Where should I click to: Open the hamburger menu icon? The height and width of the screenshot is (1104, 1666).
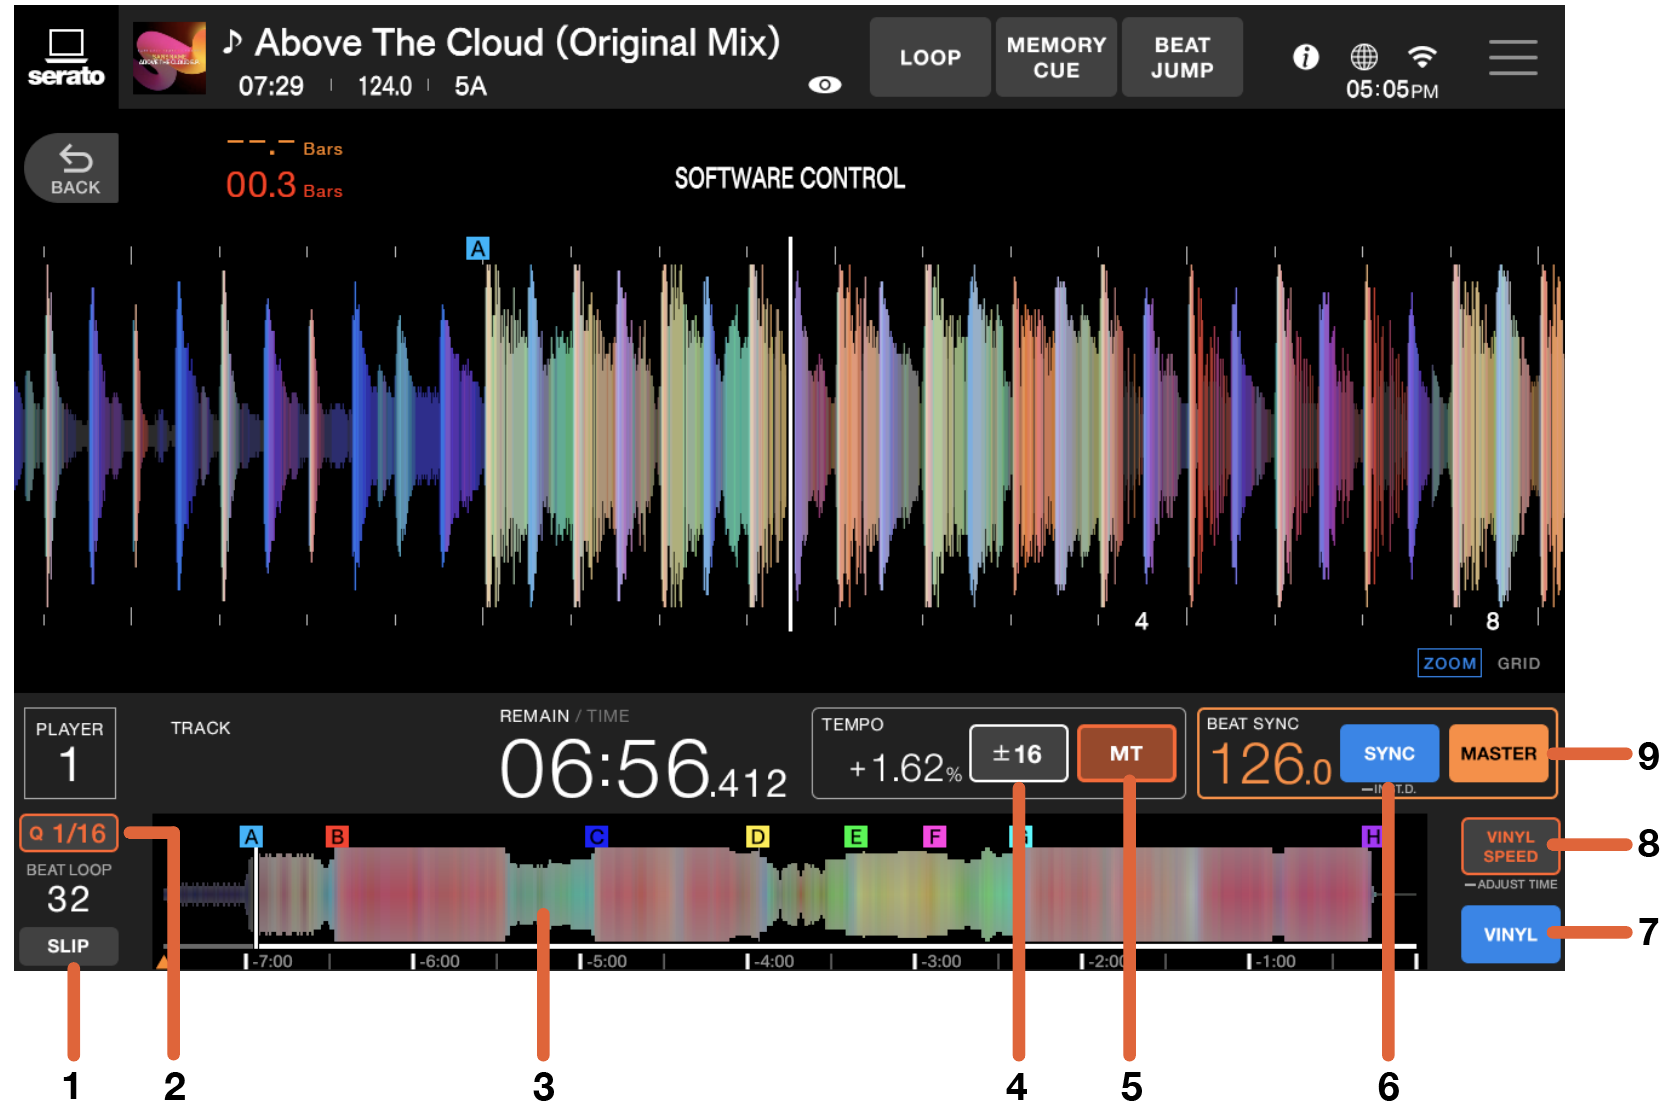coord(1513,58)
